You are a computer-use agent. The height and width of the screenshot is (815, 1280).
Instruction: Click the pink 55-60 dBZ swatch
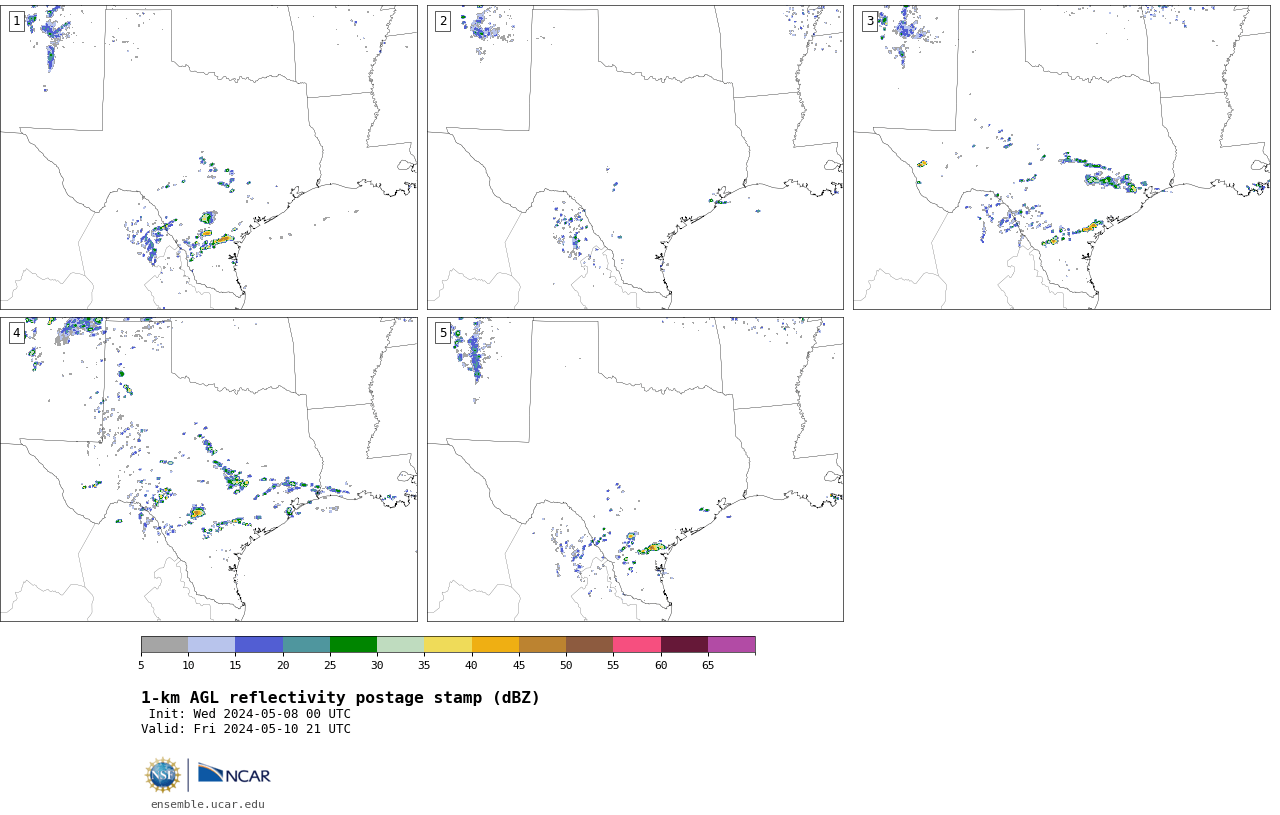(x=637, y=645)
